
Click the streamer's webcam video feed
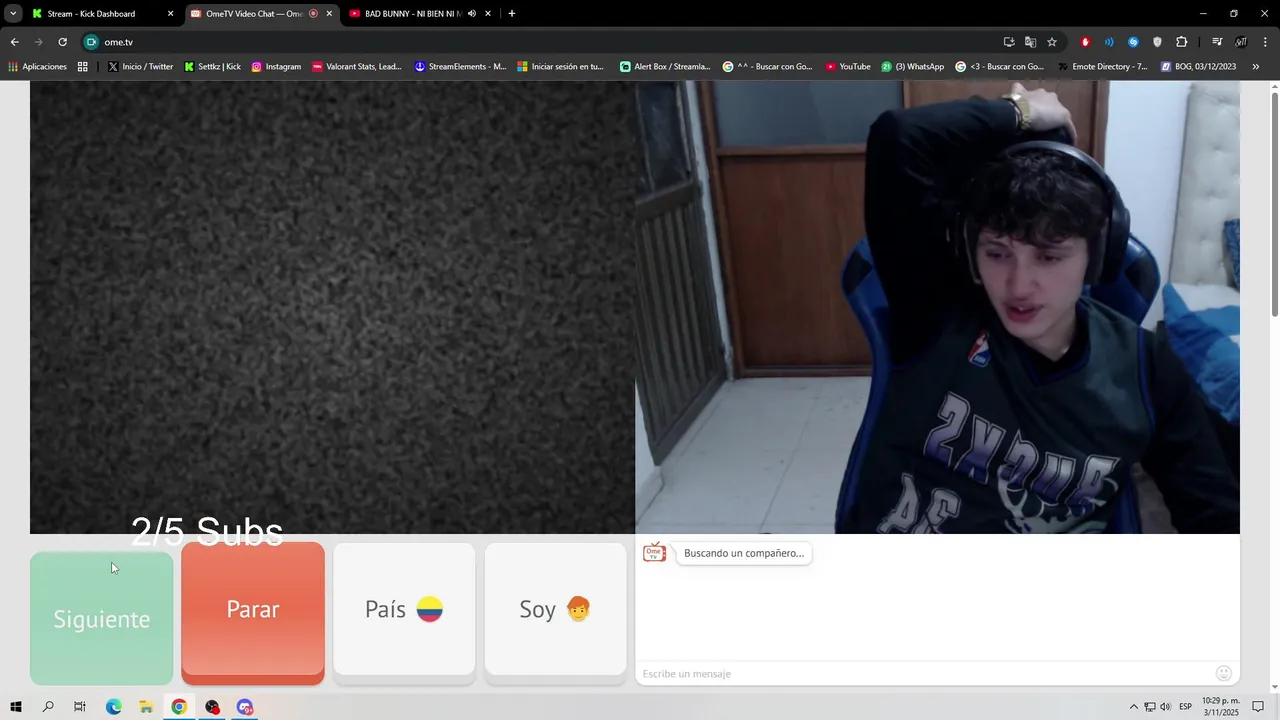pyautogui.click(x=938, y=307)
